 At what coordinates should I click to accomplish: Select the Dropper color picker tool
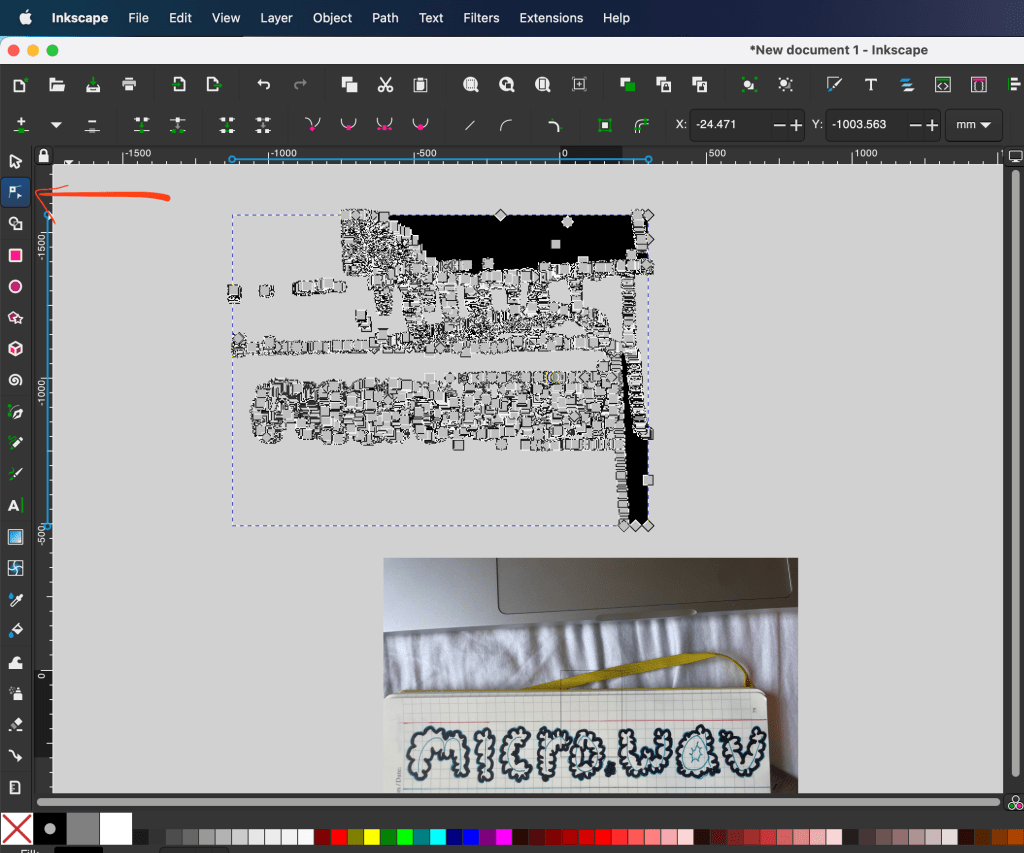16,600
